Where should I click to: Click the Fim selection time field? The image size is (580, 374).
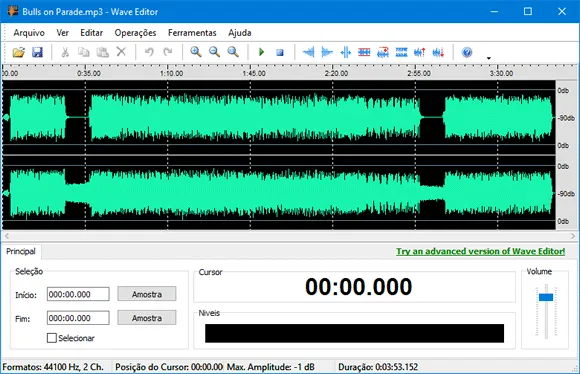[78, 318]
